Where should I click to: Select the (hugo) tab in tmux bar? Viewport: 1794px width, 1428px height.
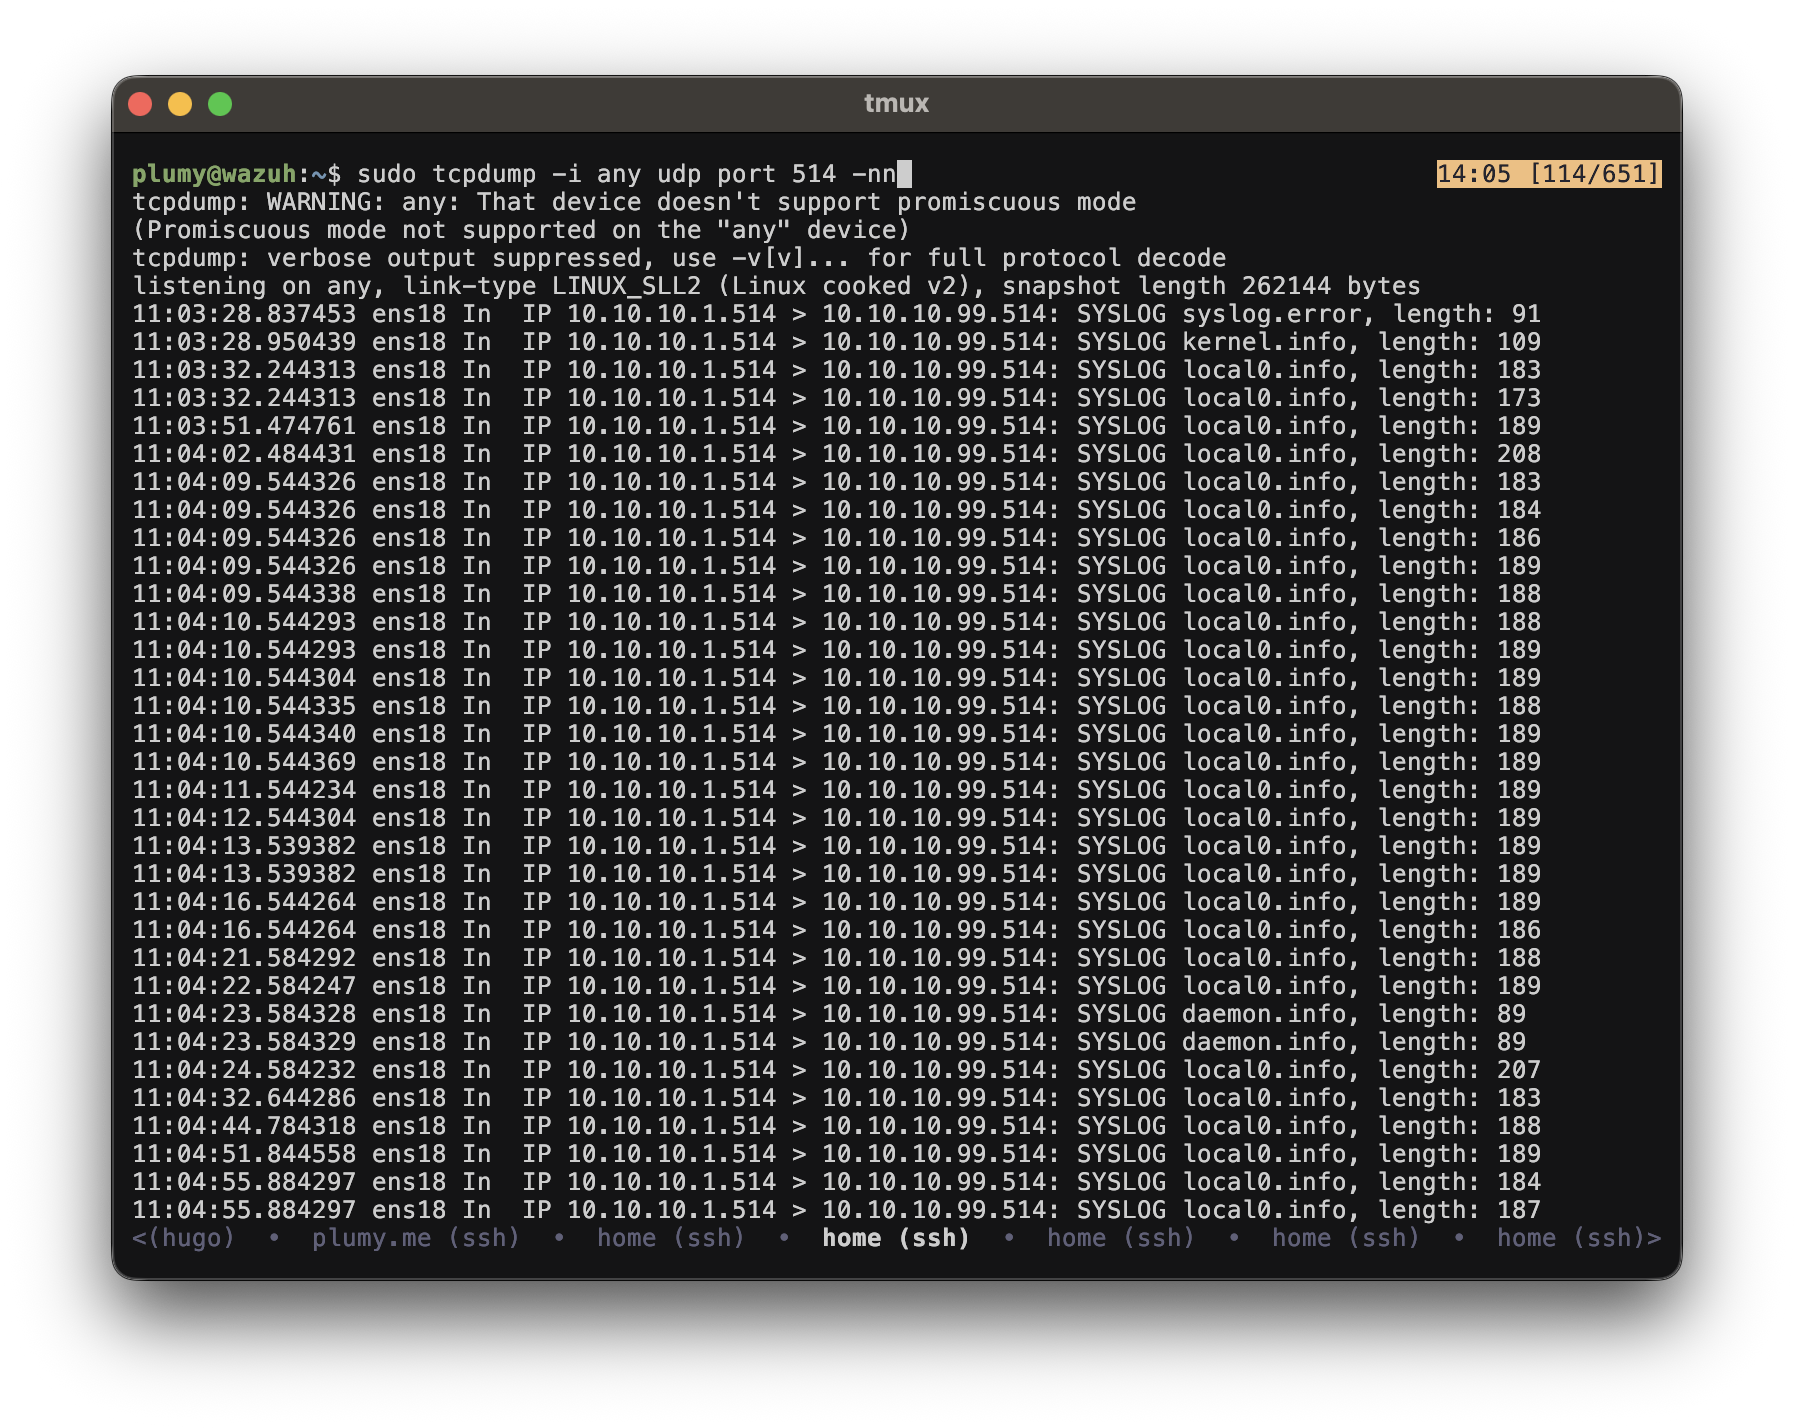pos(191,1238)
